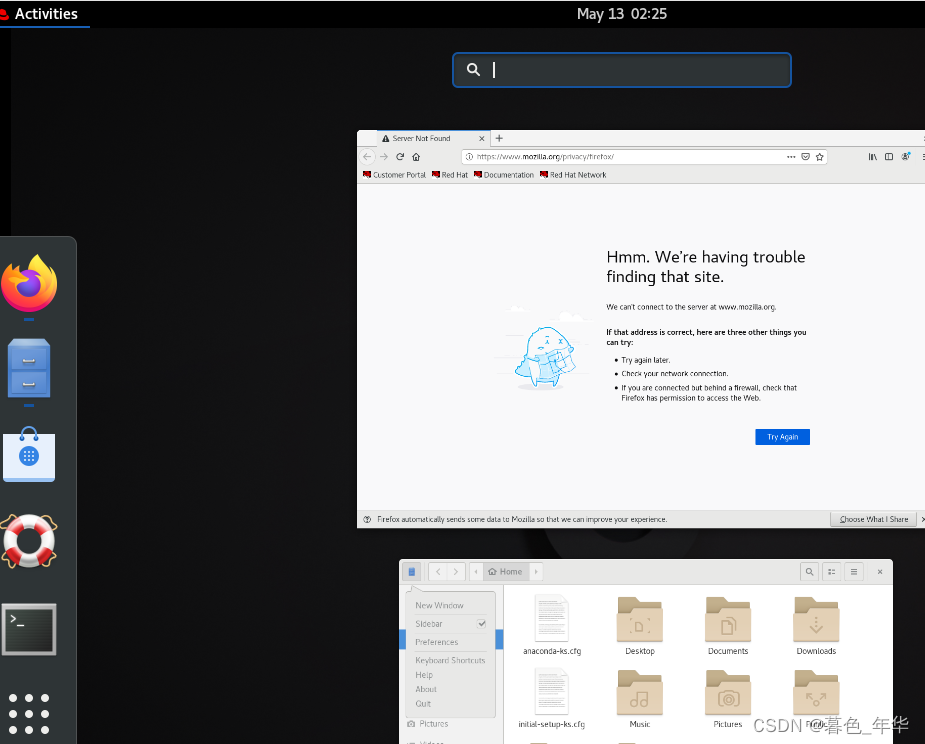The image size is (925, 744).
Task: Show site information icon in URL bar
Action: click(x=469, y=157)
